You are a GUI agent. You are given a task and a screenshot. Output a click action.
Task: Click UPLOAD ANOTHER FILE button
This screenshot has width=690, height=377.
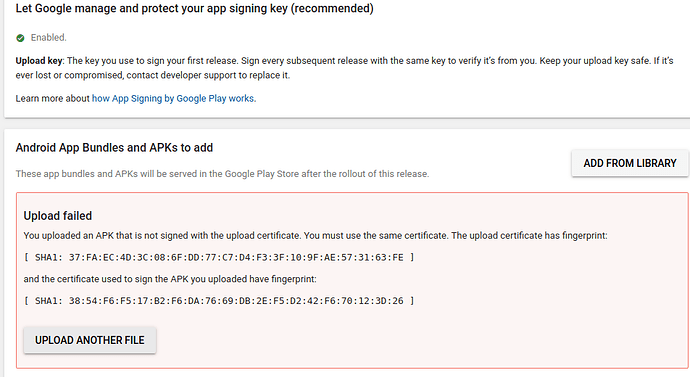click(90, 340)
